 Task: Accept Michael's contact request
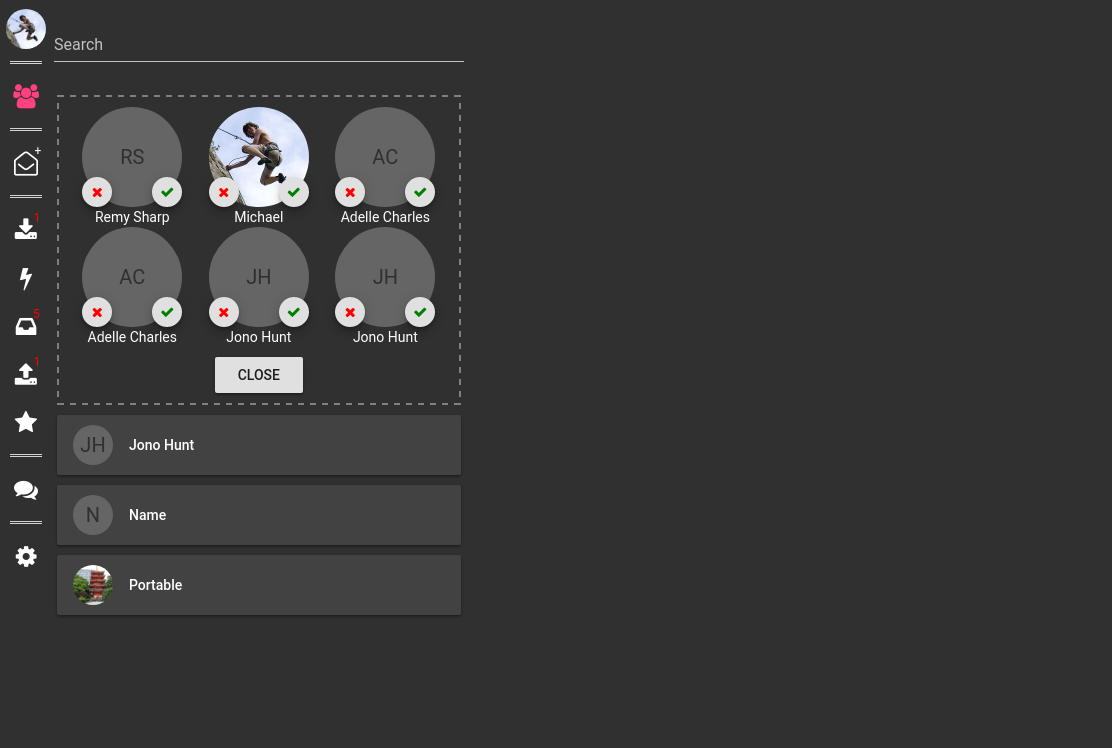pos(294,192)
